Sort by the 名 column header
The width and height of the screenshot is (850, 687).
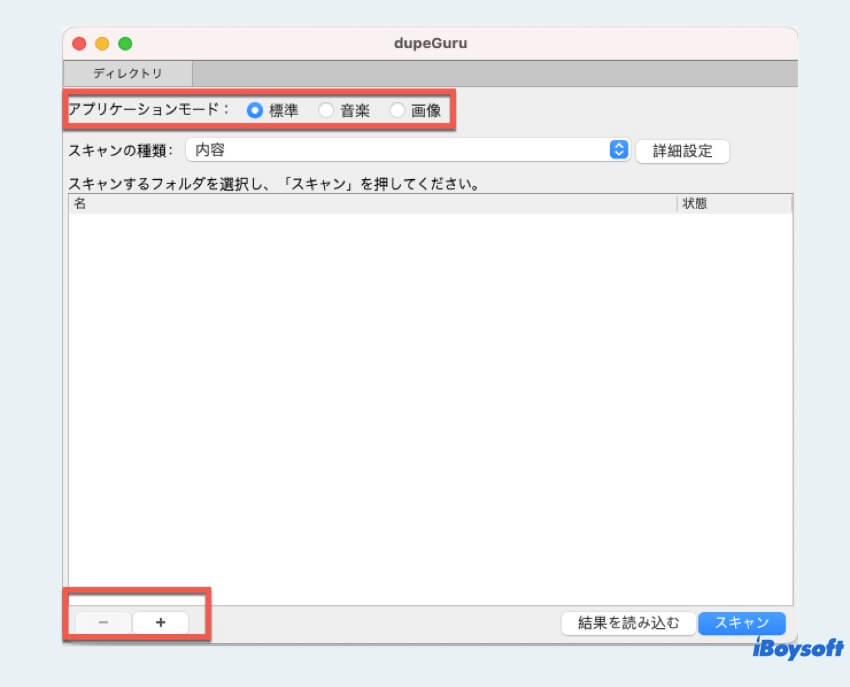[79, 203]
